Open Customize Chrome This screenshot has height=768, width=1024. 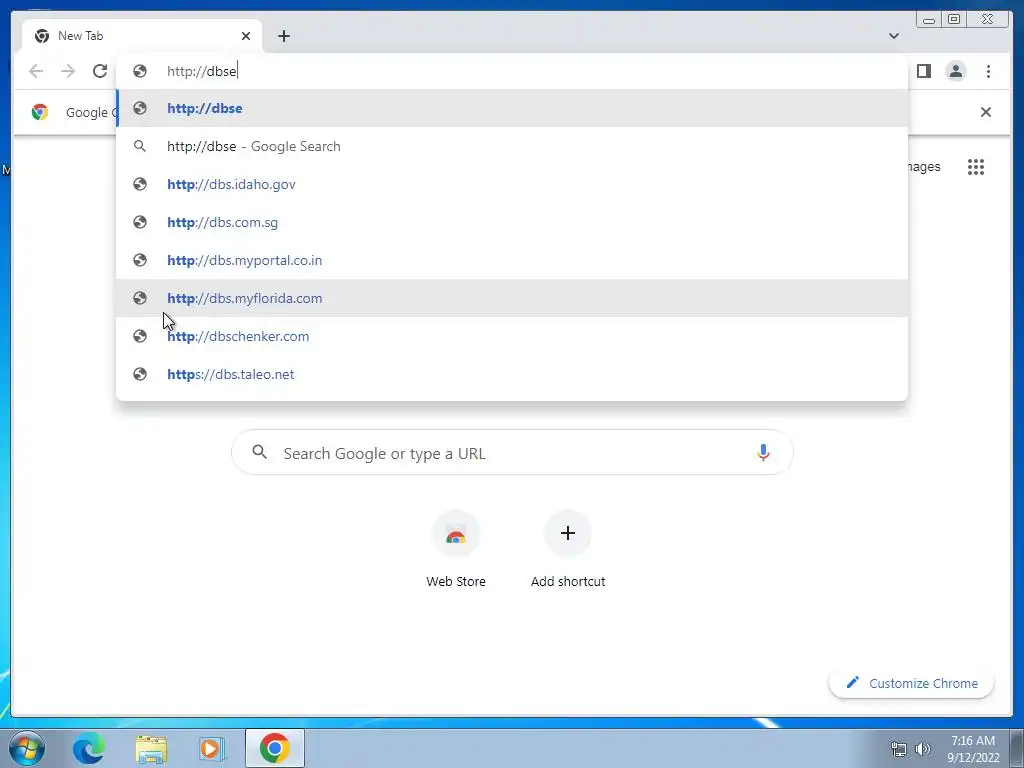(912, 683)
